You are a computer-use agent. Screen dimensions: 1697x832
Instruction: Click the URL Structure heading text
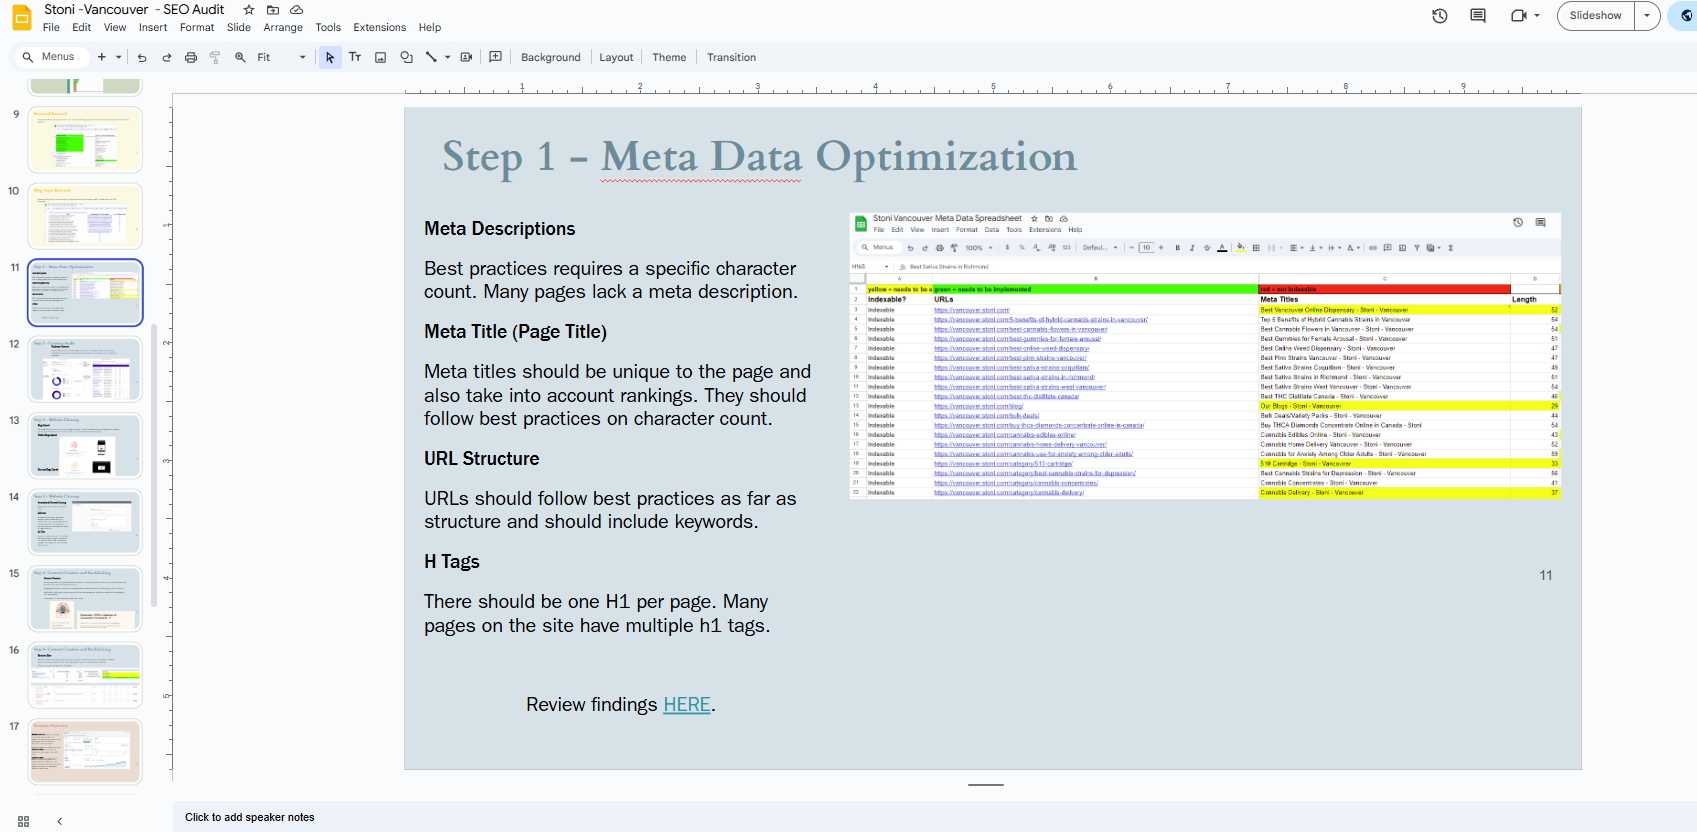482,459
